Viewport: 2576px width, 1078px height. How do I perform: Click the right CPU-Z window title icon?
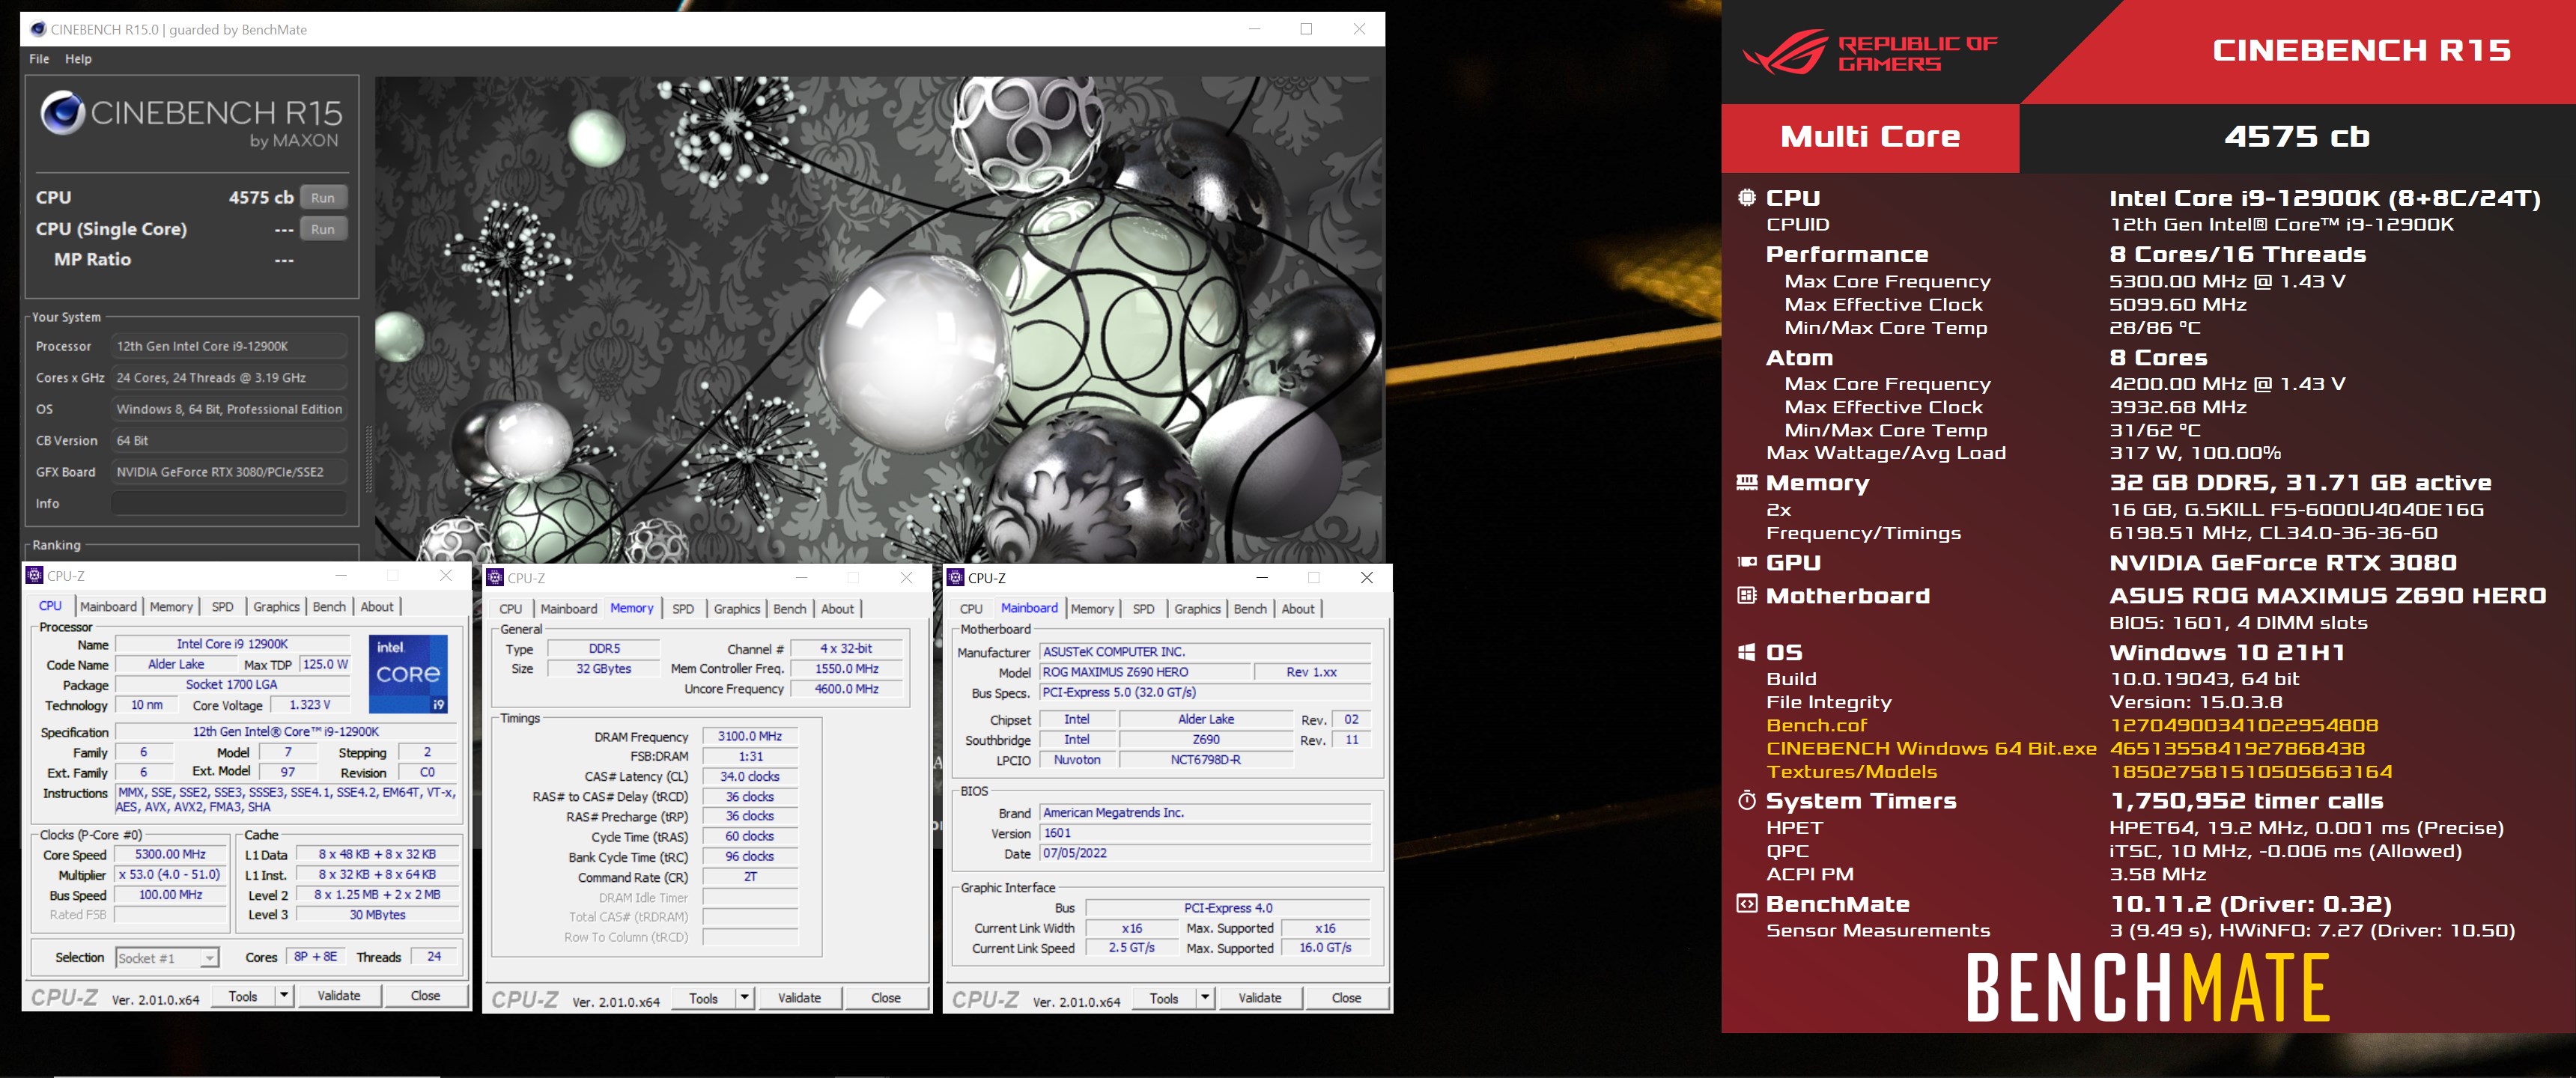(x=956, y=577)
